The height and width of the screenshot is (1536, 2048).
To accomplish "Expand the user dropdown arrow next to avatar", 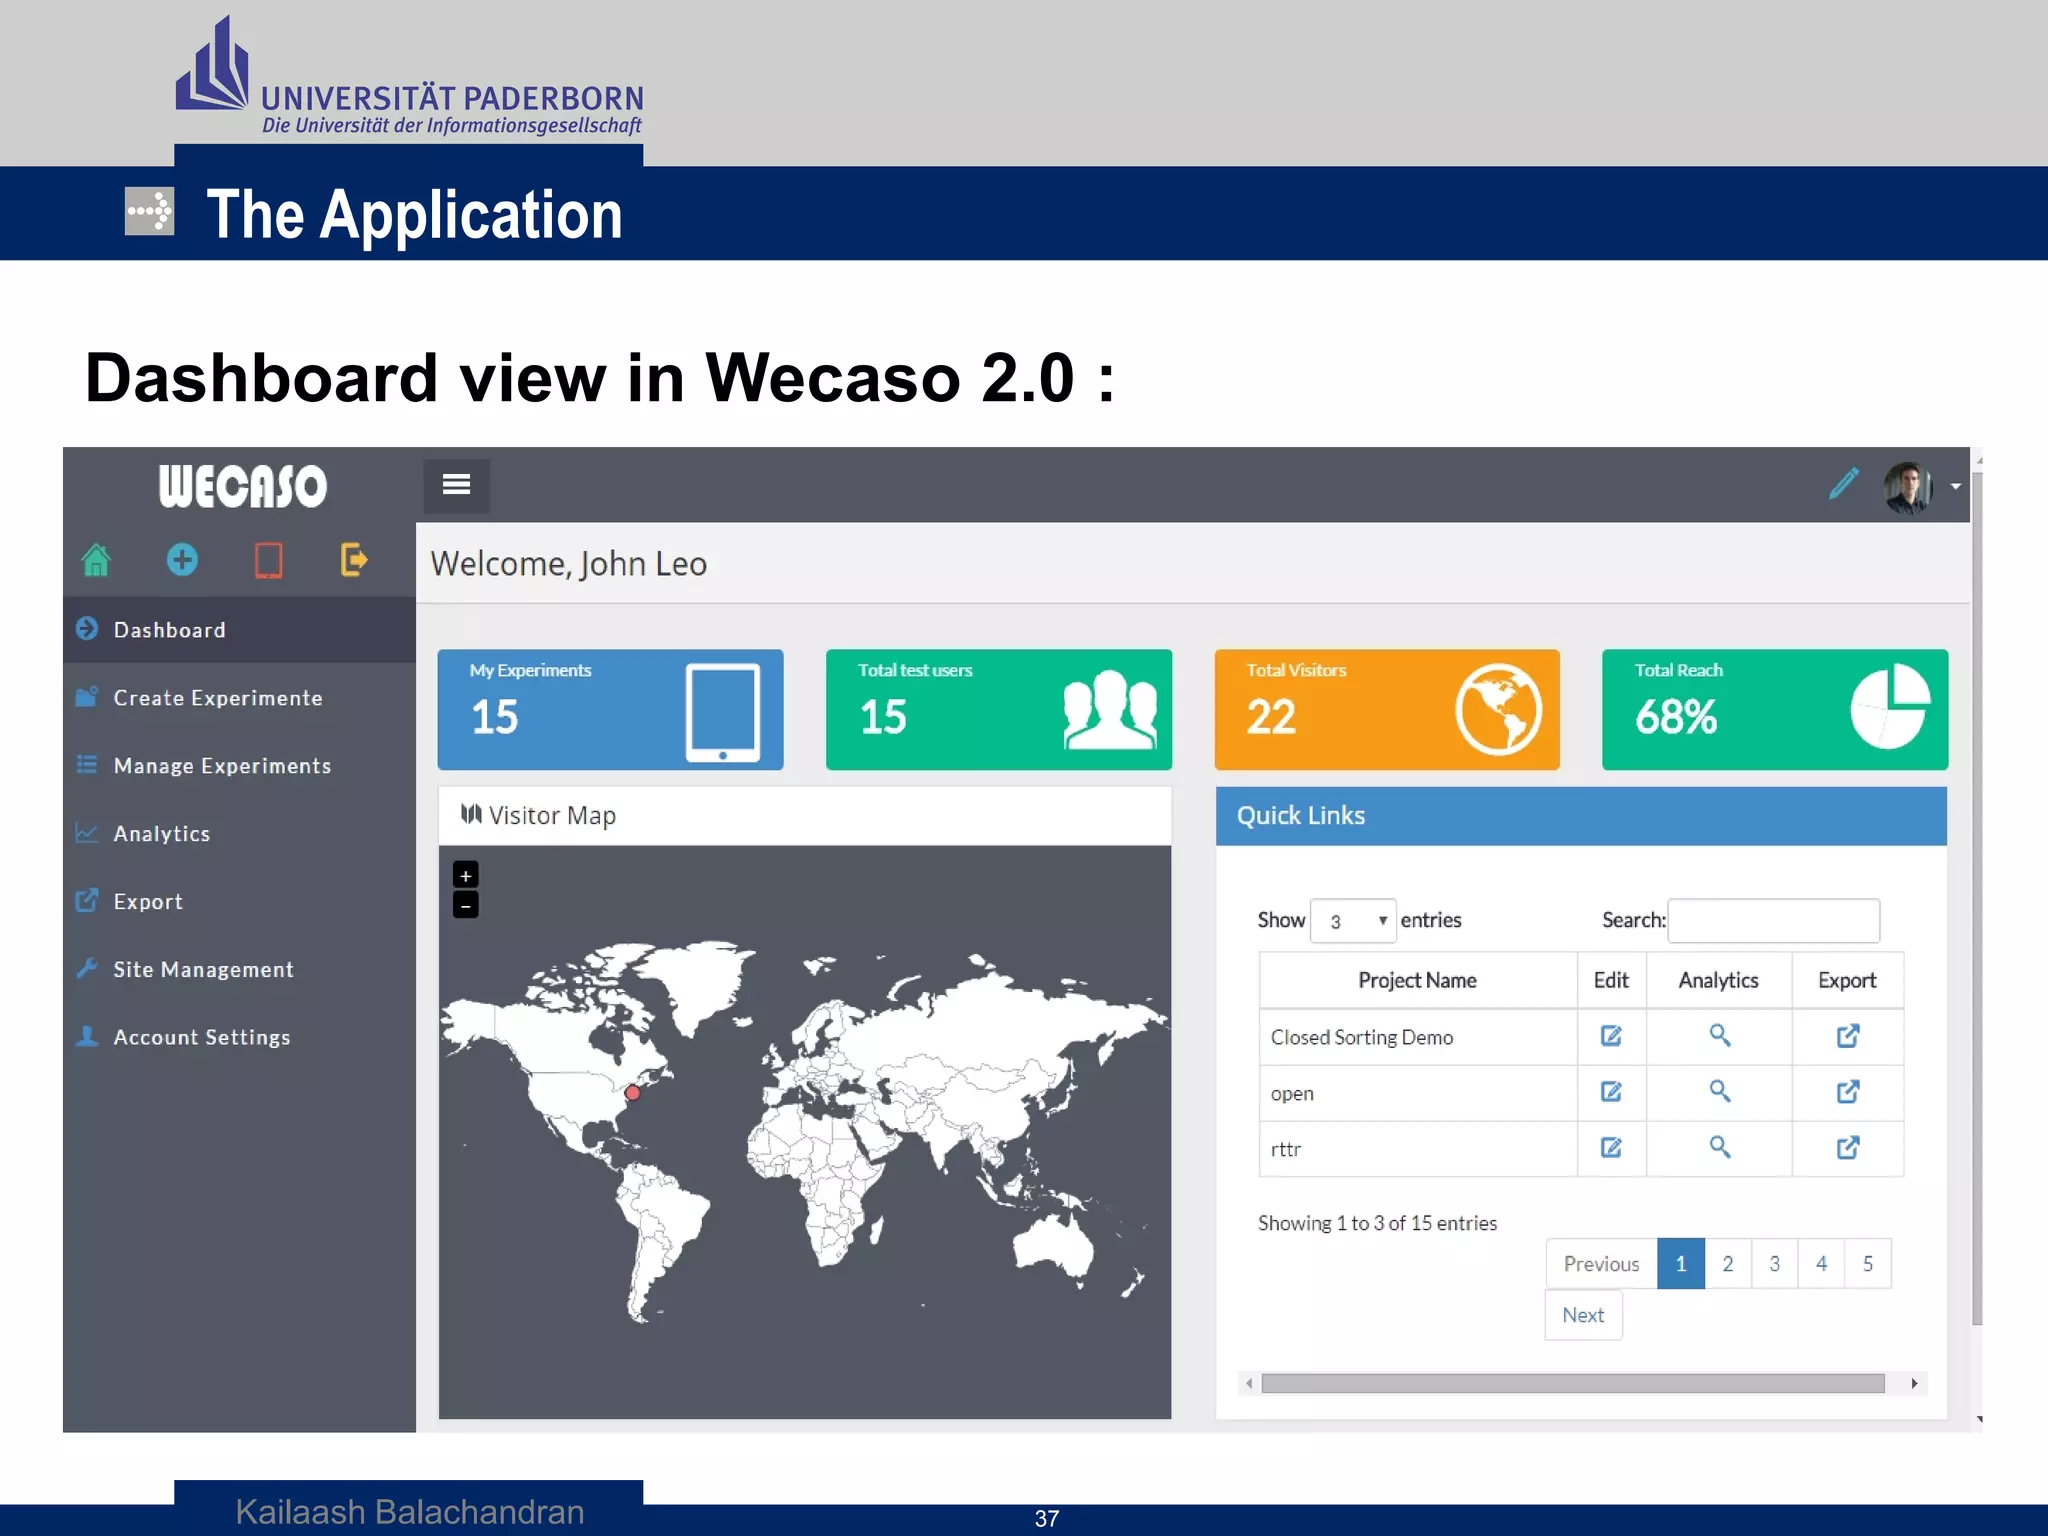I will pyautogui.click(x=1955, y=487).
